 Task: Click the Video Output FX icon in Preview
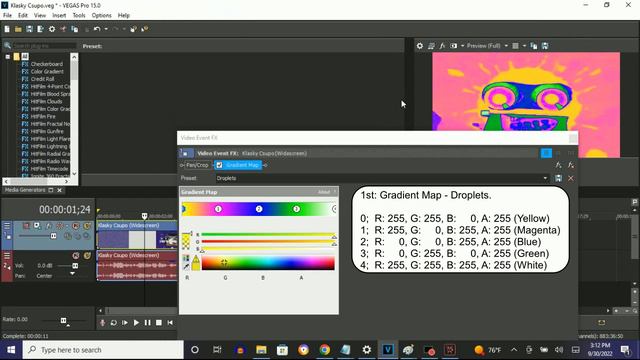[442, 46]
